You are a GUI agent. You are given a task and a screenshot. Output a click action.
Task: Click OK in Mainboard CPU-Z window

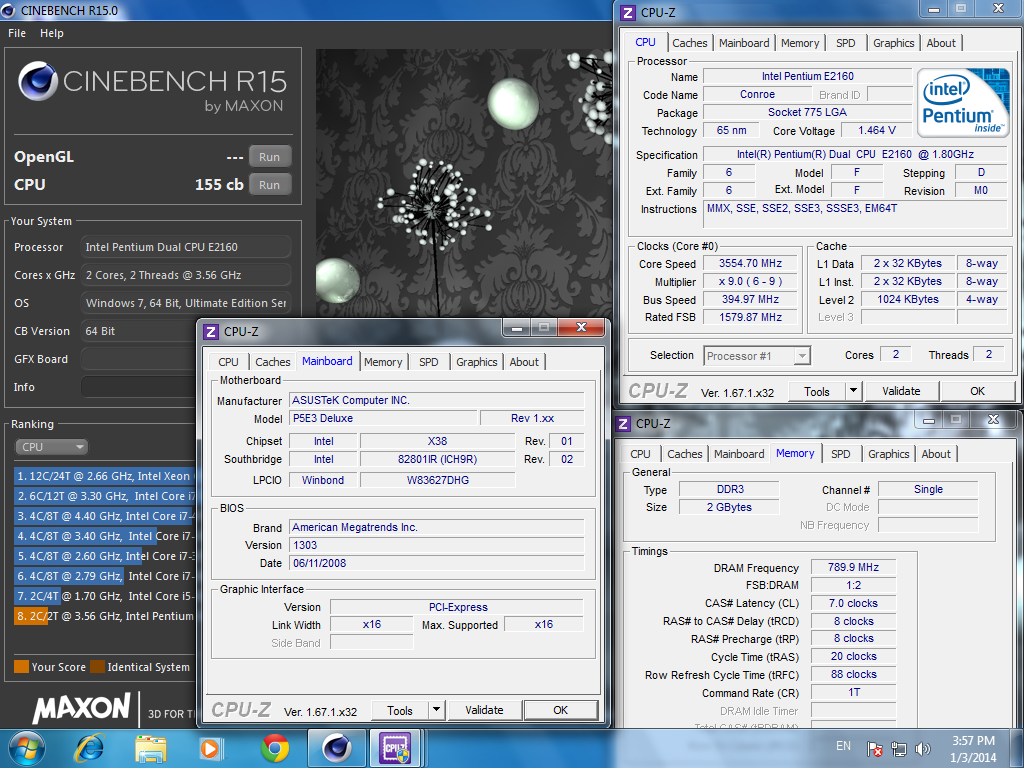[x=560, y=710]
